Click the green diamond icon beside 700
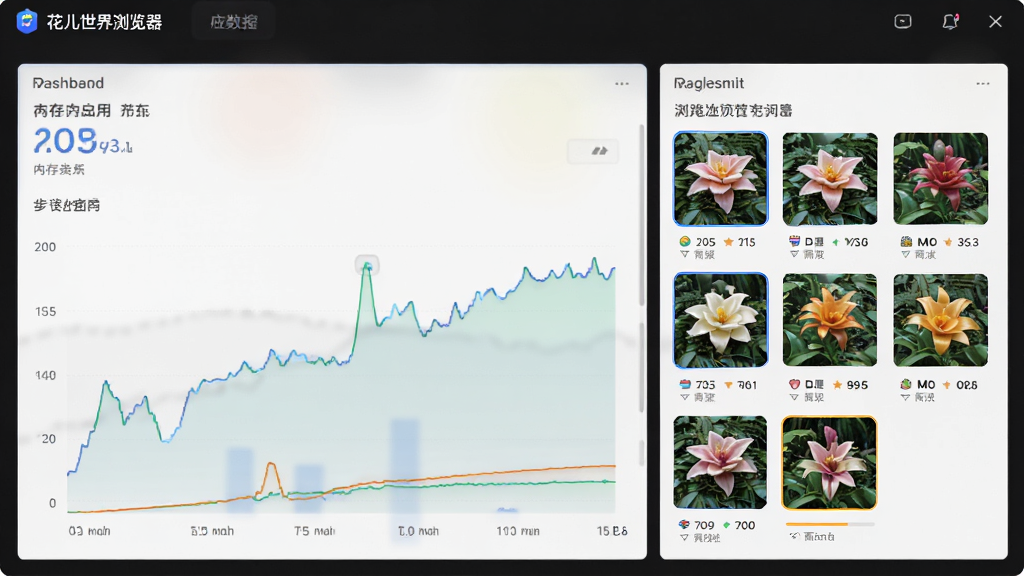Image resolution: width=1024 pixels, height=576 pixels. coord(726,525)
